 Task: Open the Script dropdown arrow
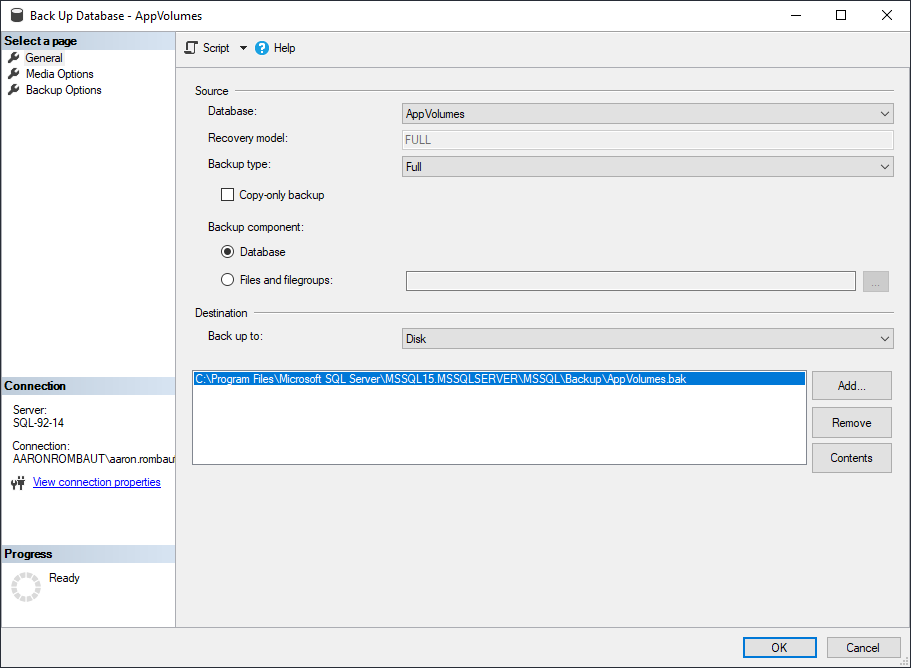click(x=243, y=48)
